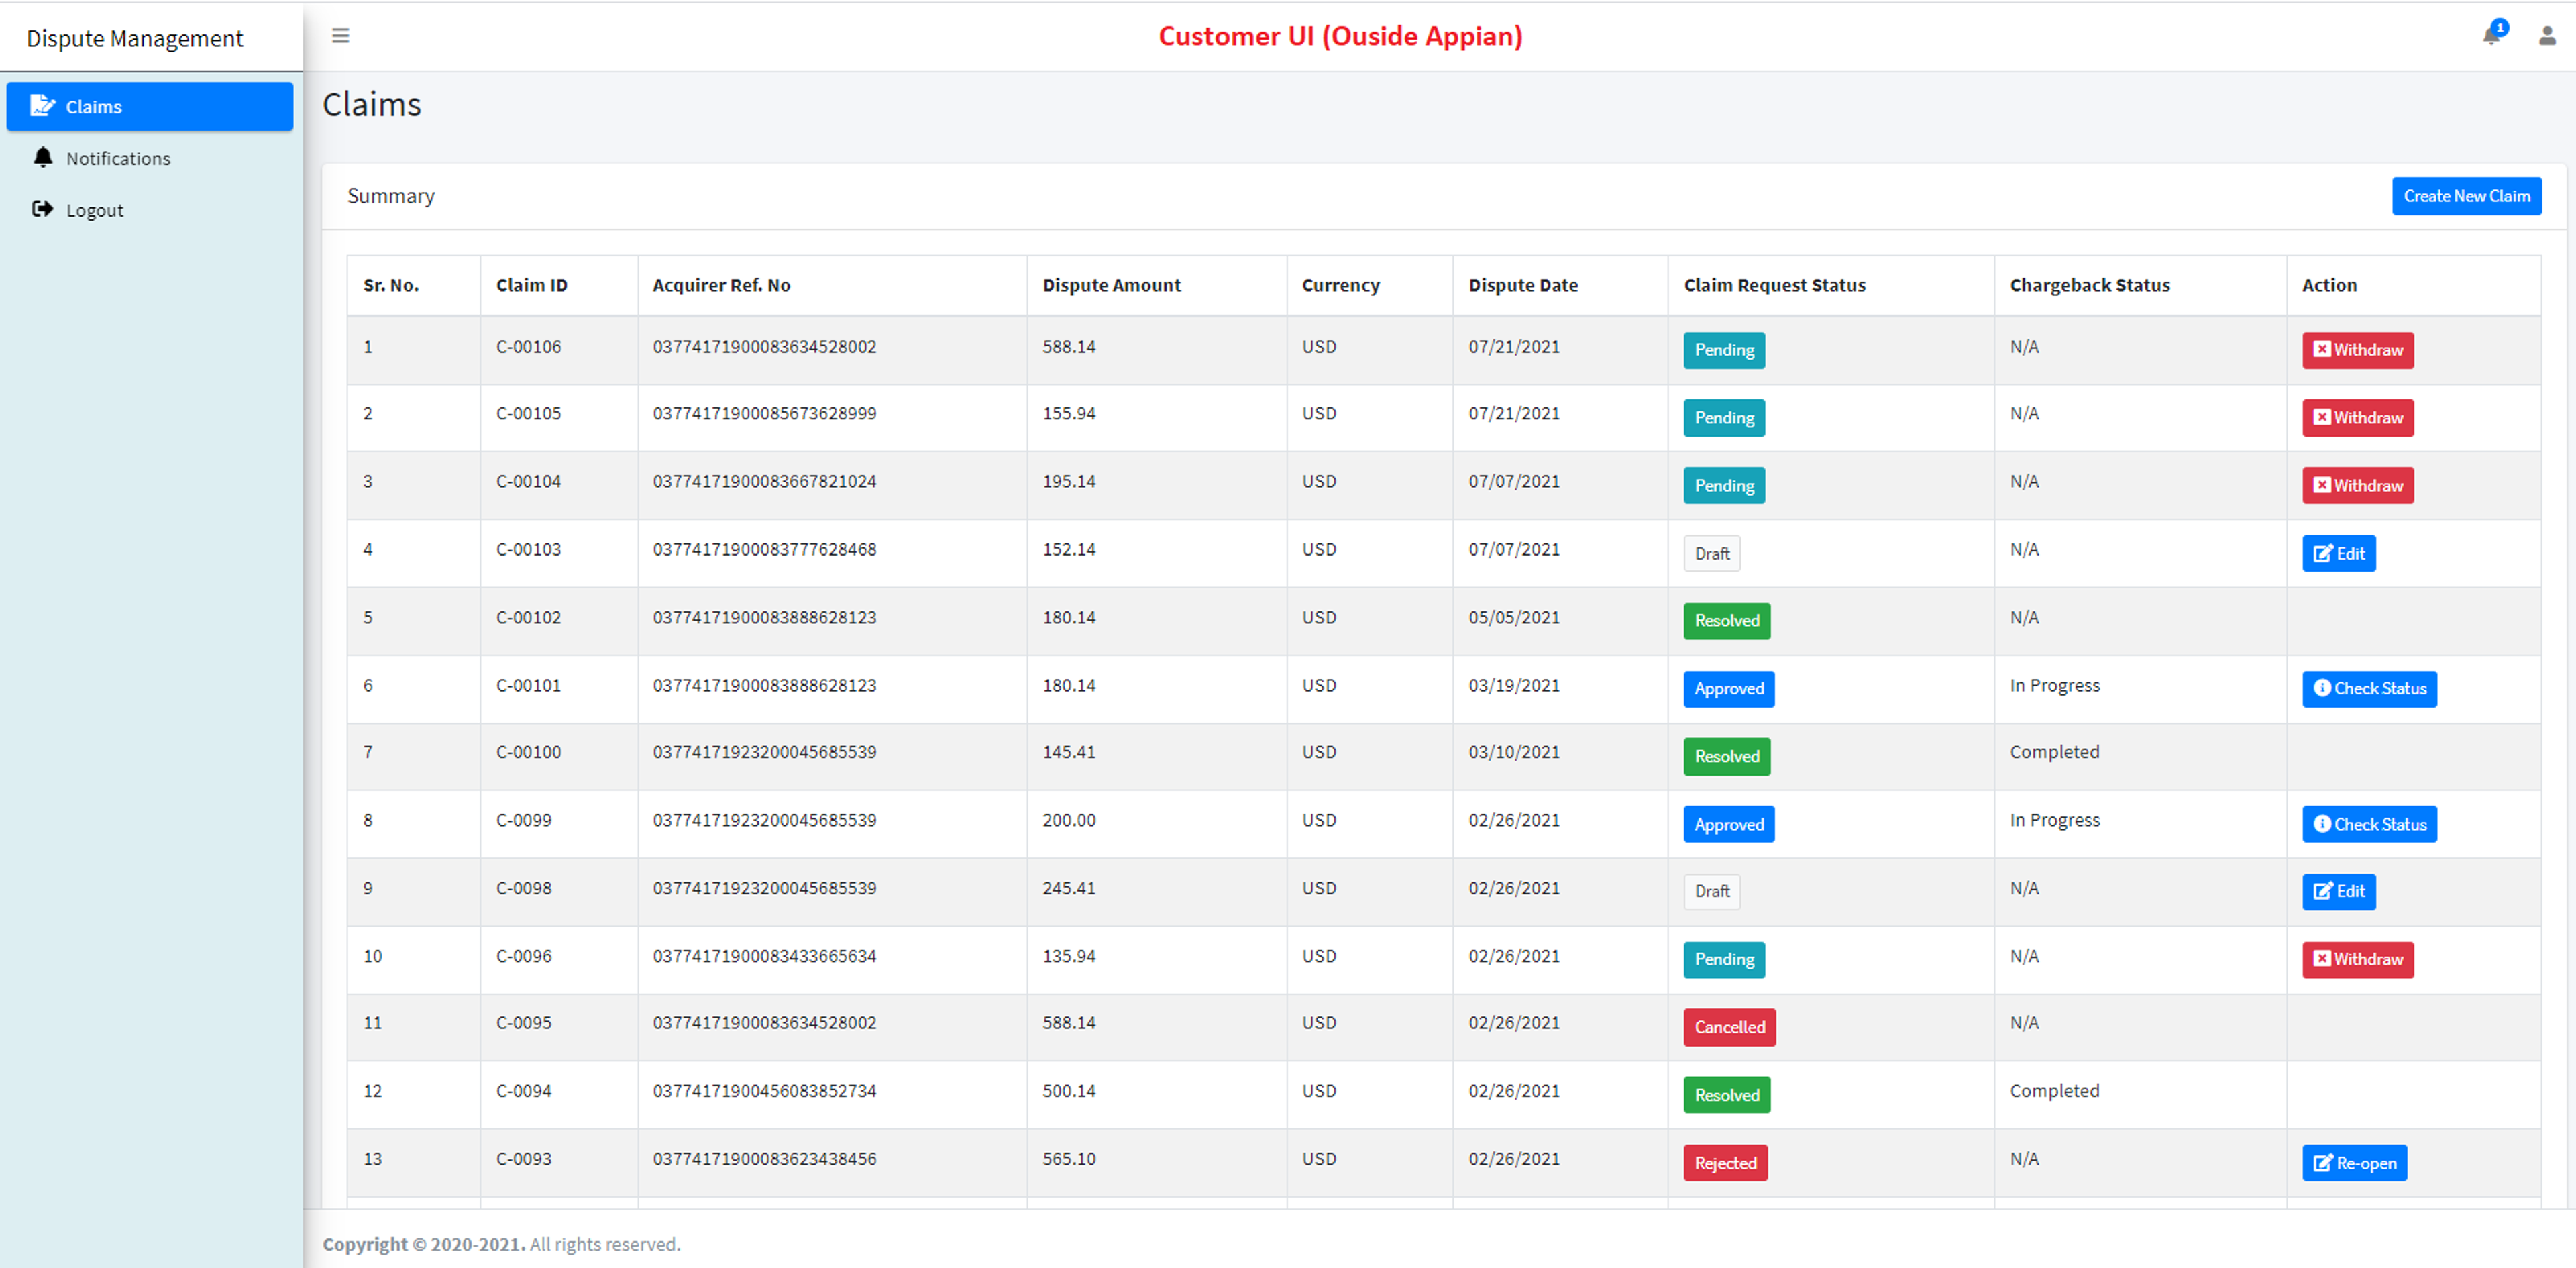Viewport: 2576px width, 1268px height.
Task: Click the Approved badge for C-00101
Action: pyautogui.click(x=1729, y=689)
